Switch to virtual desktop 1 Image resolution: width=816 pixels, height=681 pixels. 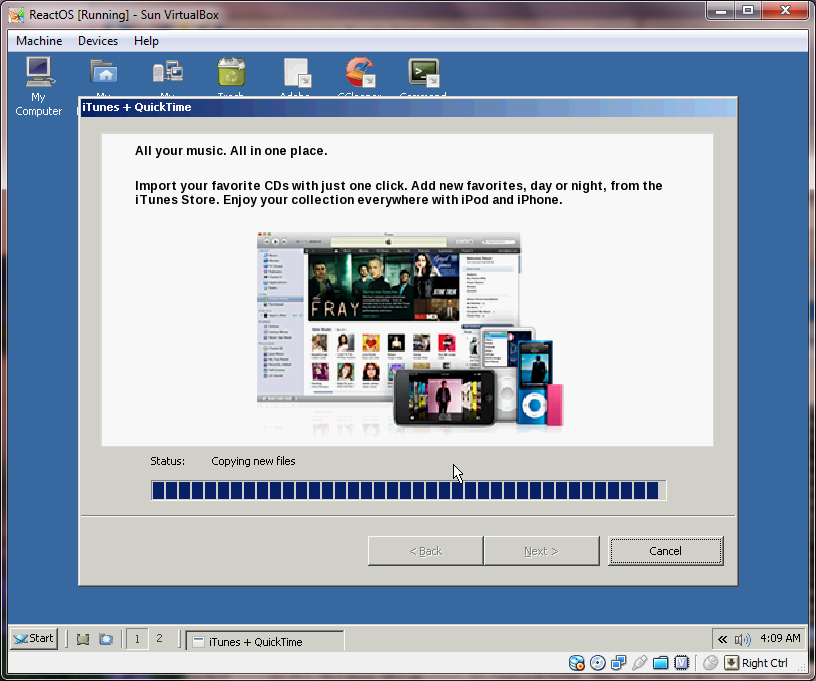click(x=136, y=639)
